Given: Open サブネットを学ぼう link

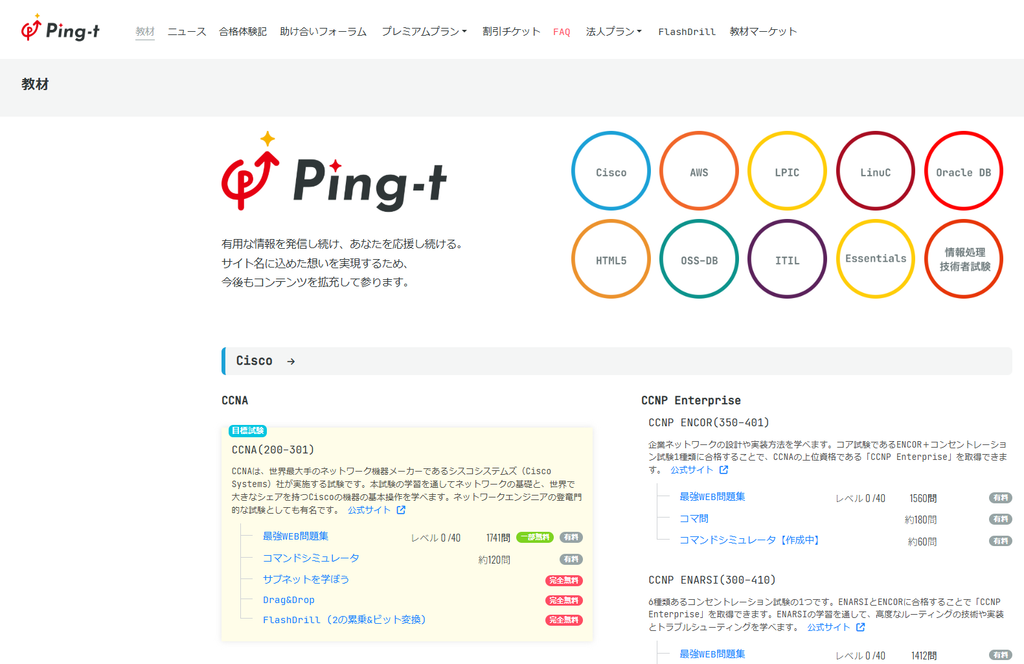Looking at the screenshot, I should pyautogui.click(x=306, y=579).
